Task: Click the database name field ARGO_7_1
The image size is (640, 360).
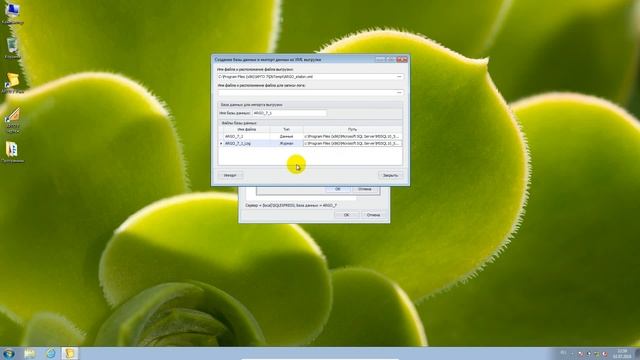Action: [x=289, y=113]
